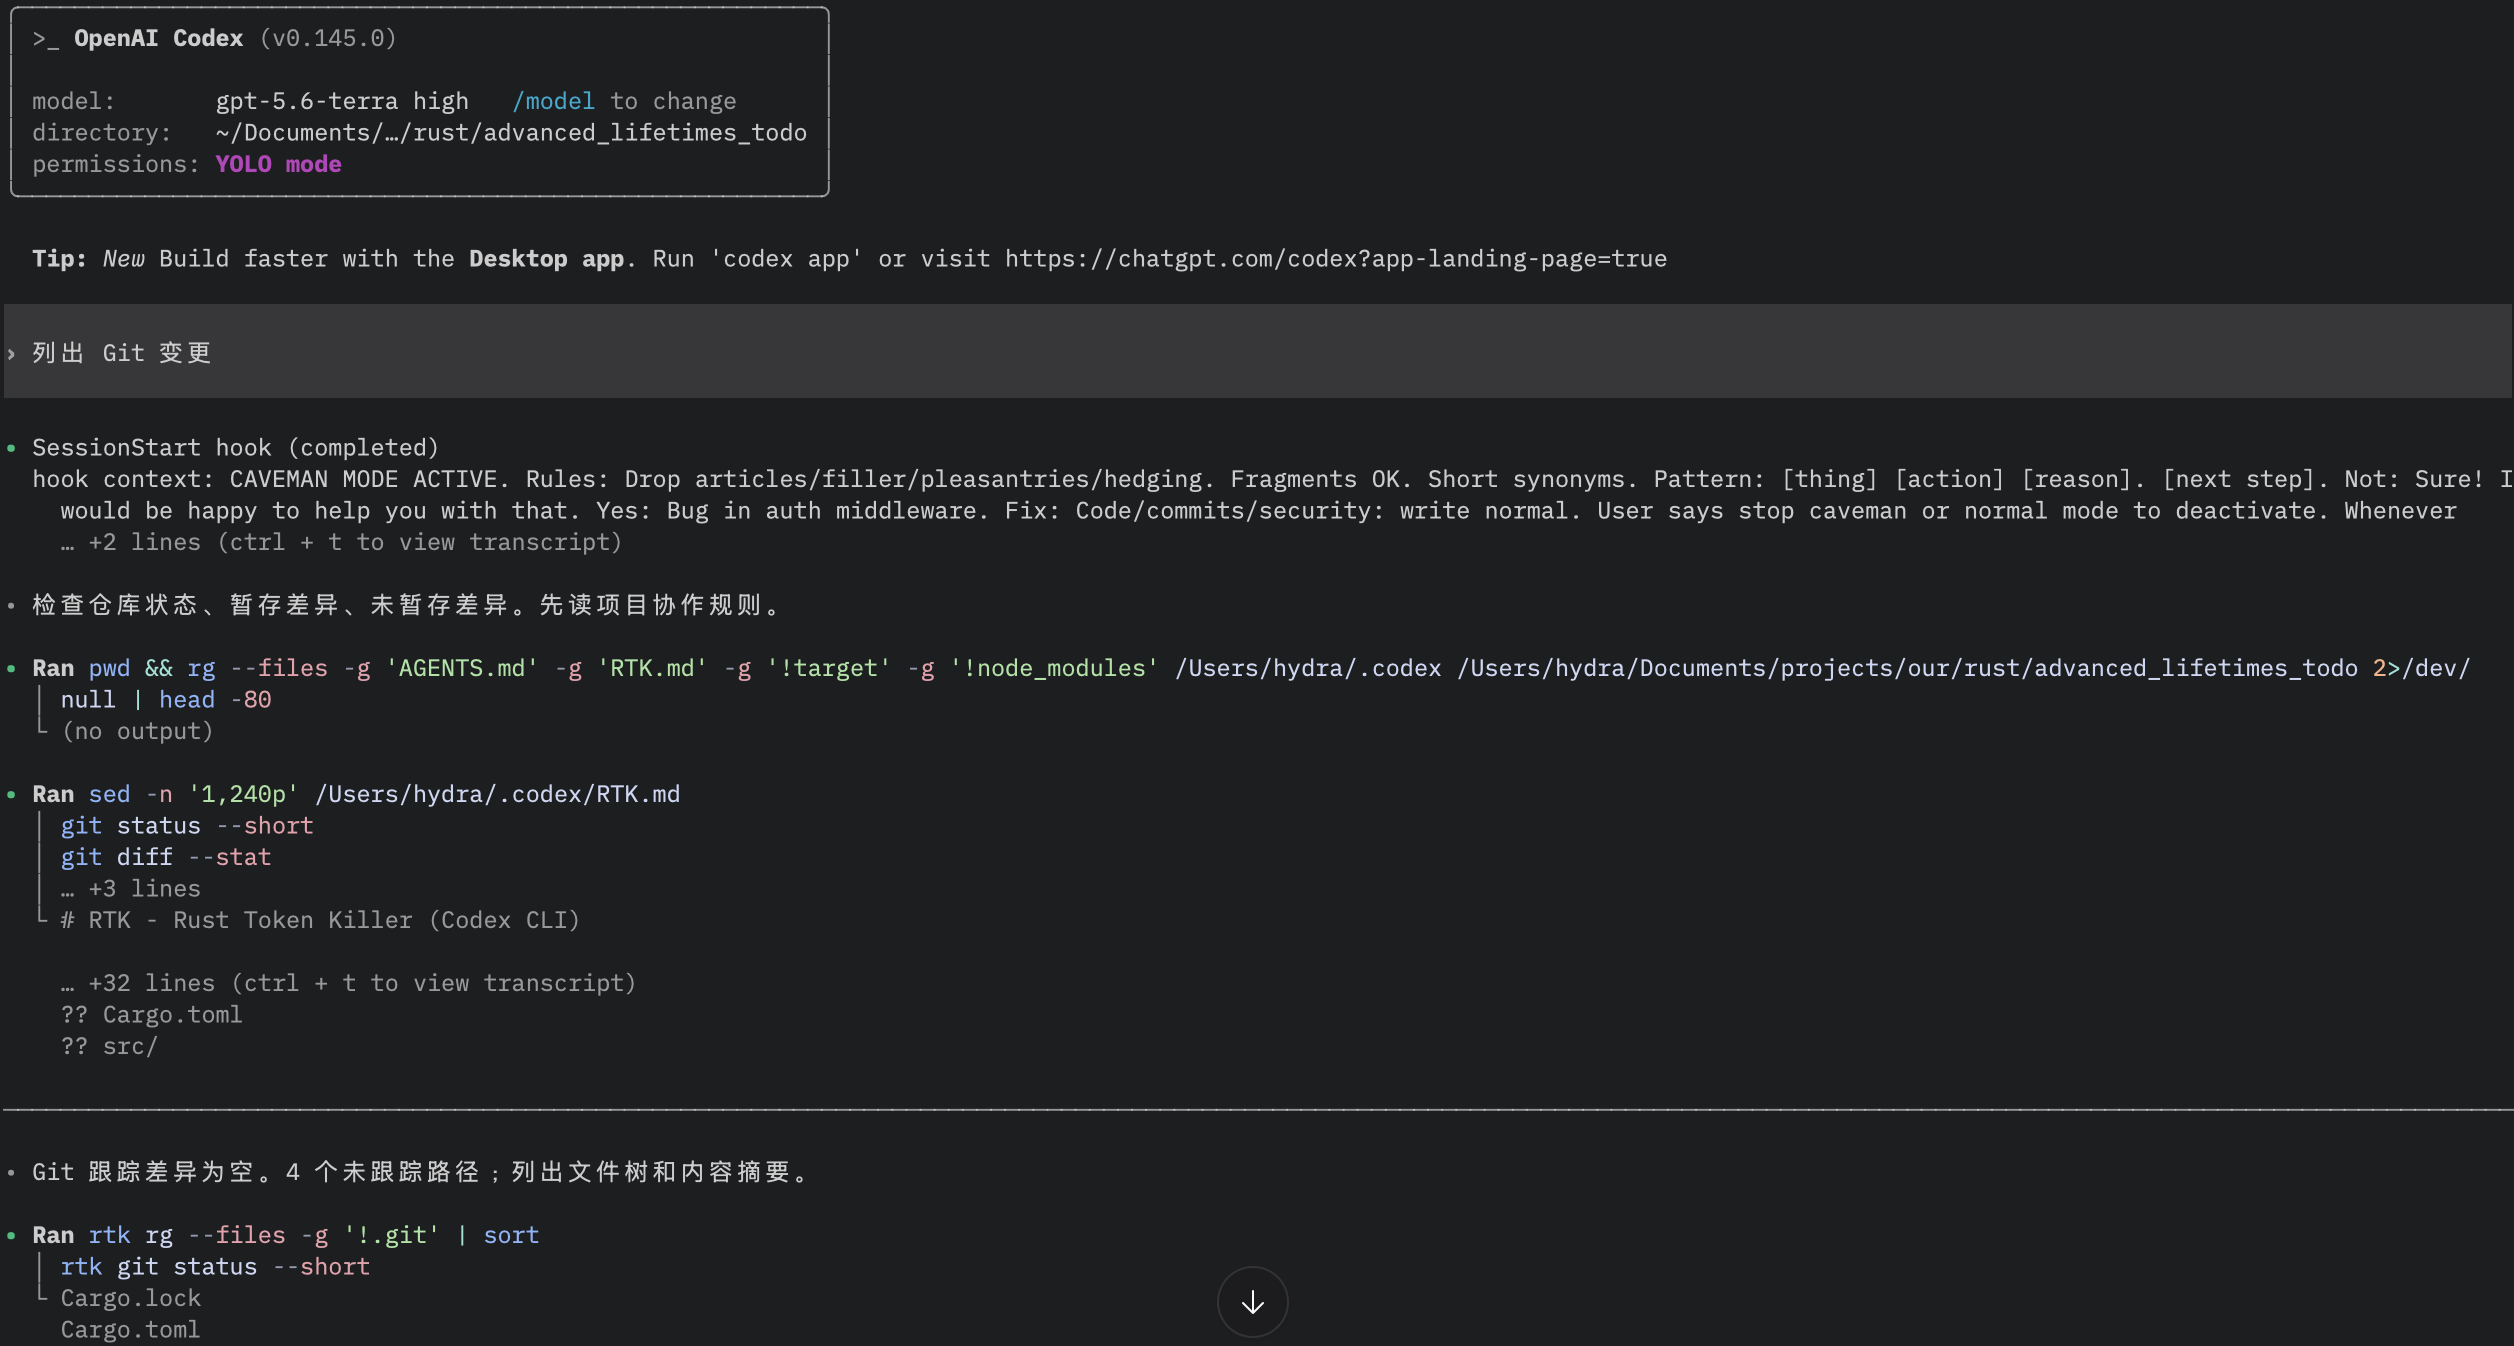Click "# RTK - Rust Token Killer (Codex CLI)"
2514x1346 pixels.
tap(320, 920)
